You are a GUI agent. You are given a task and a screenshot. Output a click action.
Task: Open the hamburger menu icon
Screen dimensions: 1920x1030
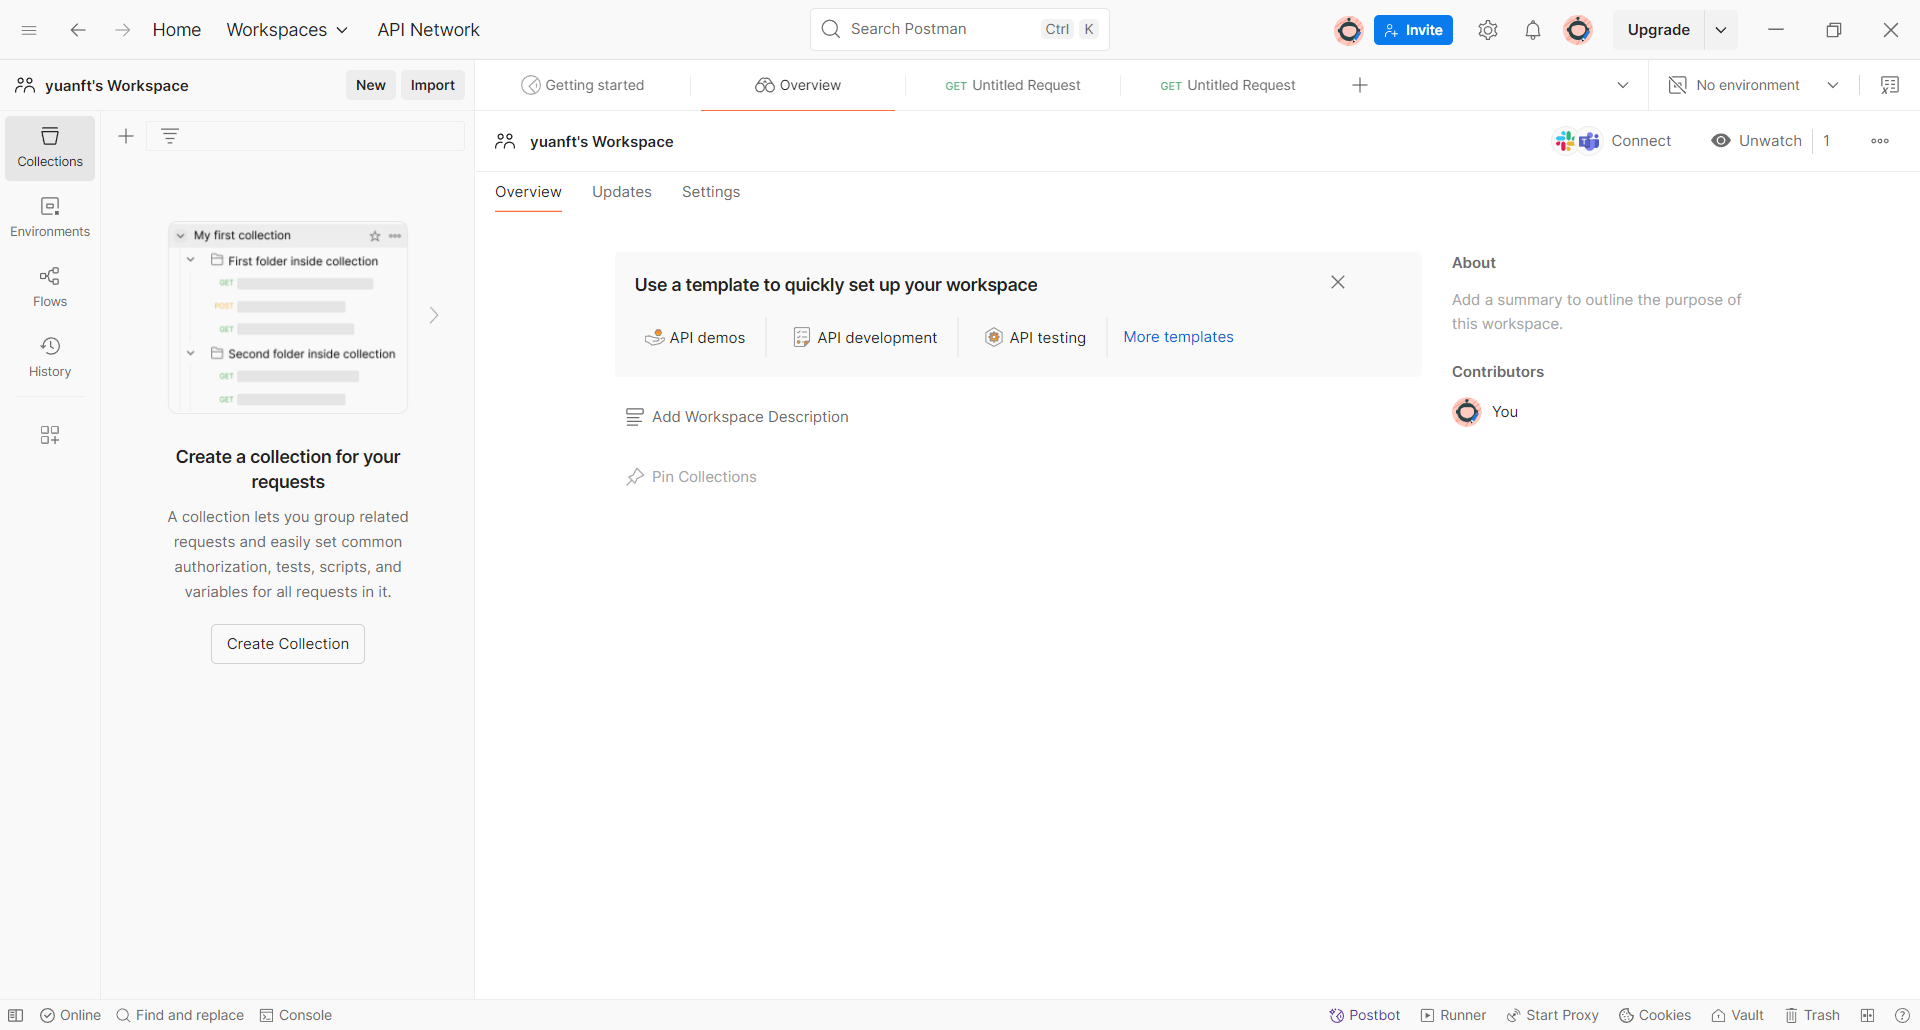pos(29,30)
